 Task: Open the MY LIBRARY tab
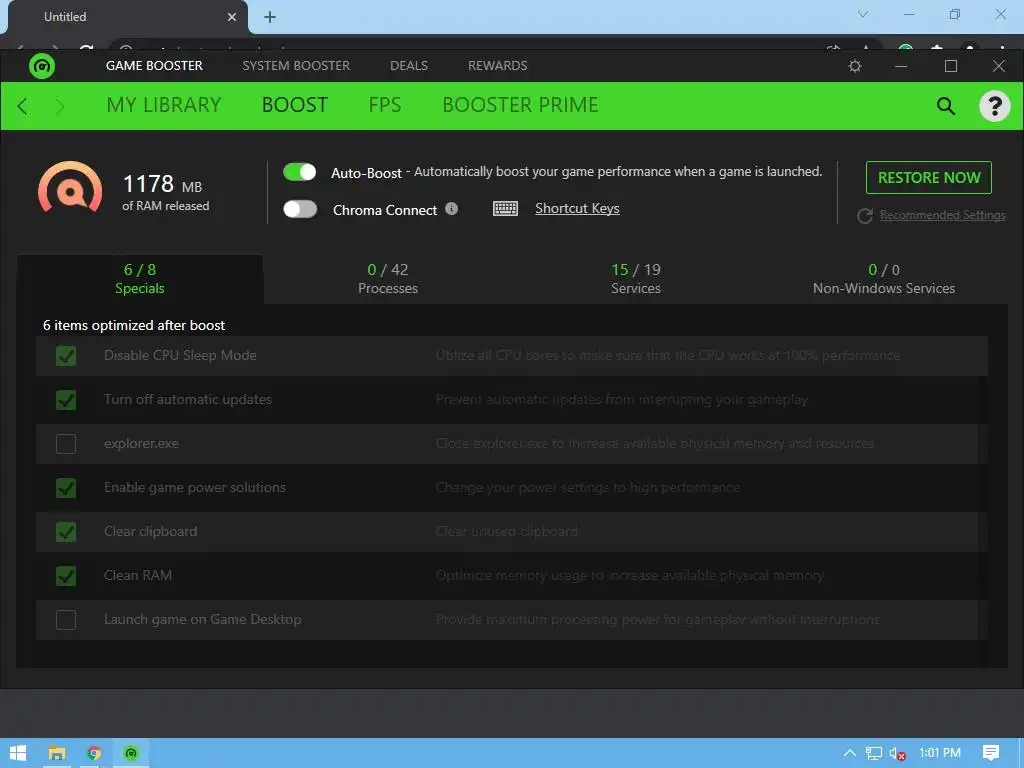pyautogui.click(x=164, y=105)
